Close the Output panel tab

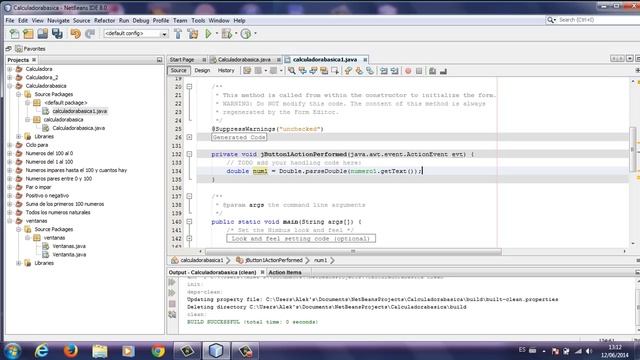pos(262,272)
